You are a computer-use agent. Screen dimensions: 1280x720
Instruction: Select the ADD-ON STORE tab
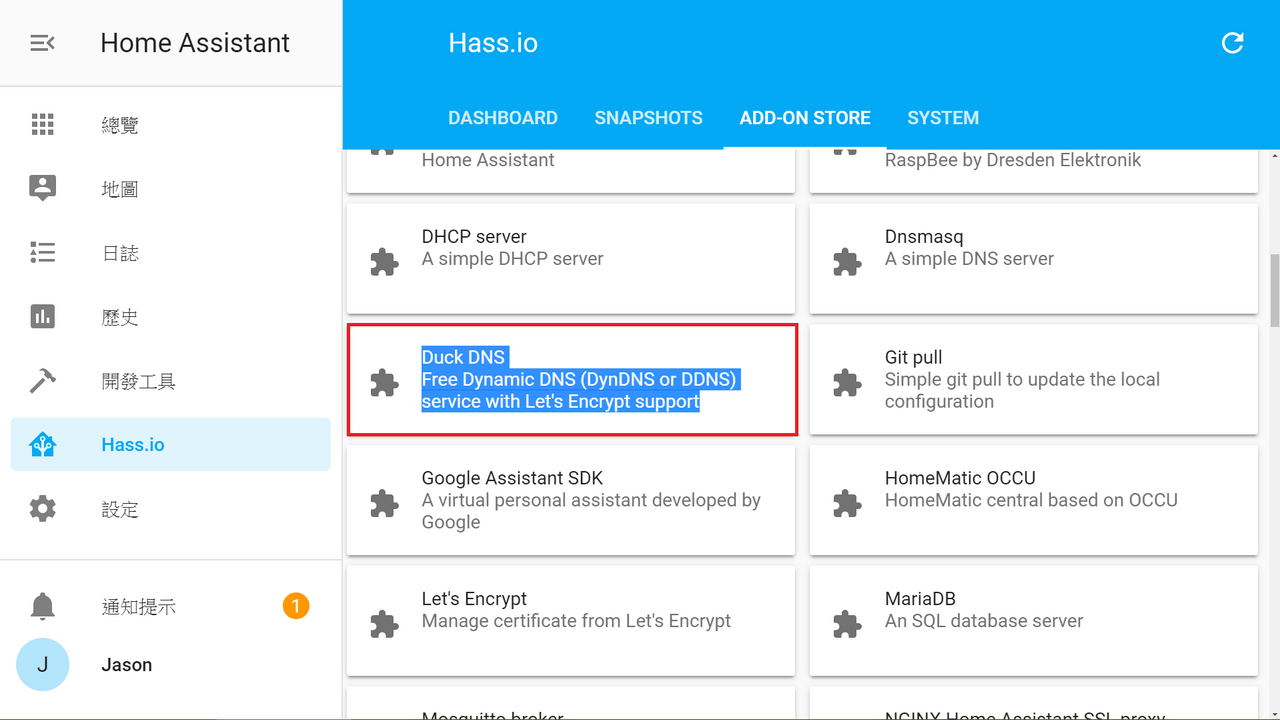coord(805,118)
